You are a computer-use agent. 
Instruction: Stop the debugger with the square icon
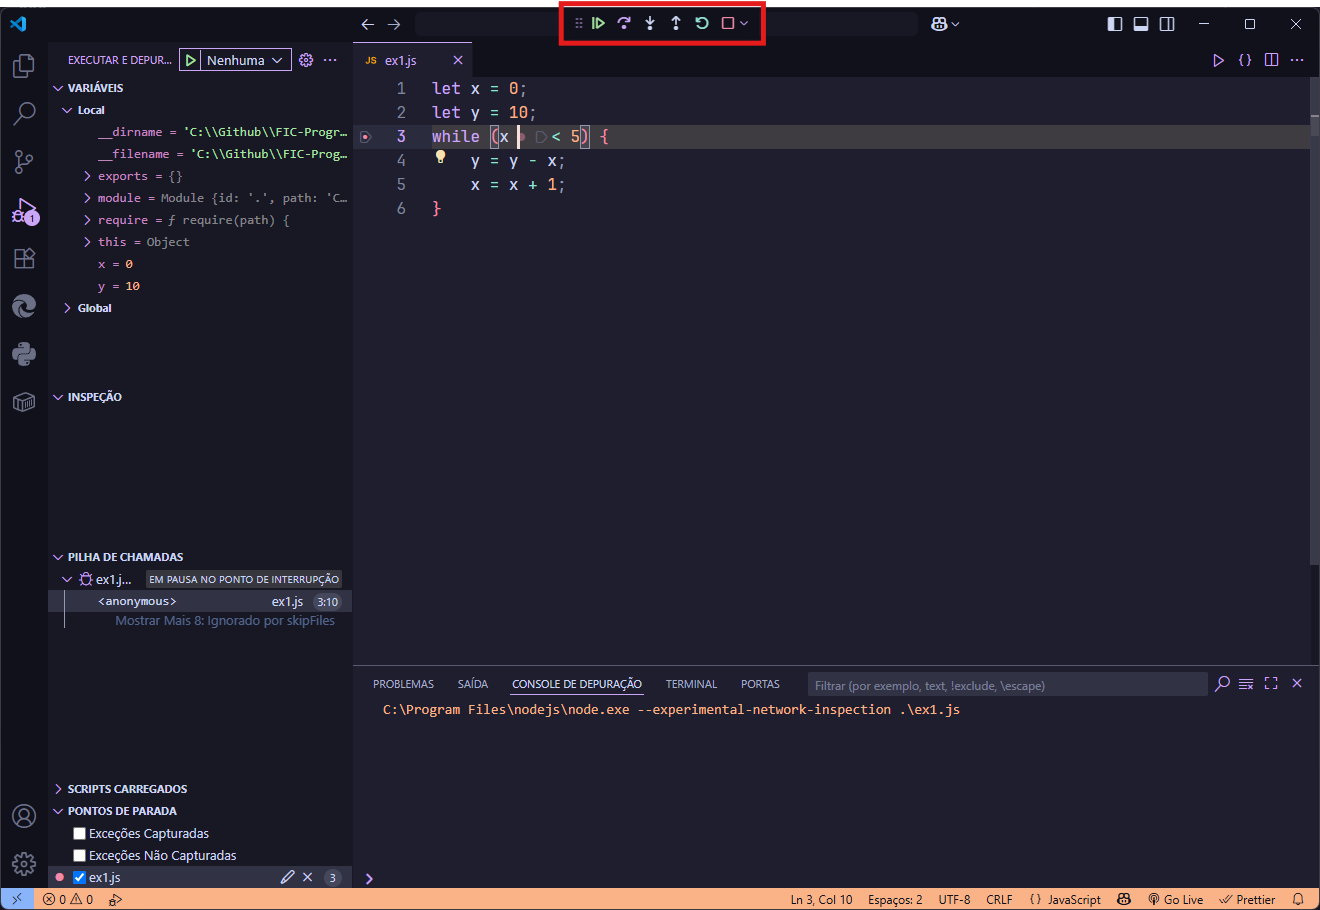(728, 23)
